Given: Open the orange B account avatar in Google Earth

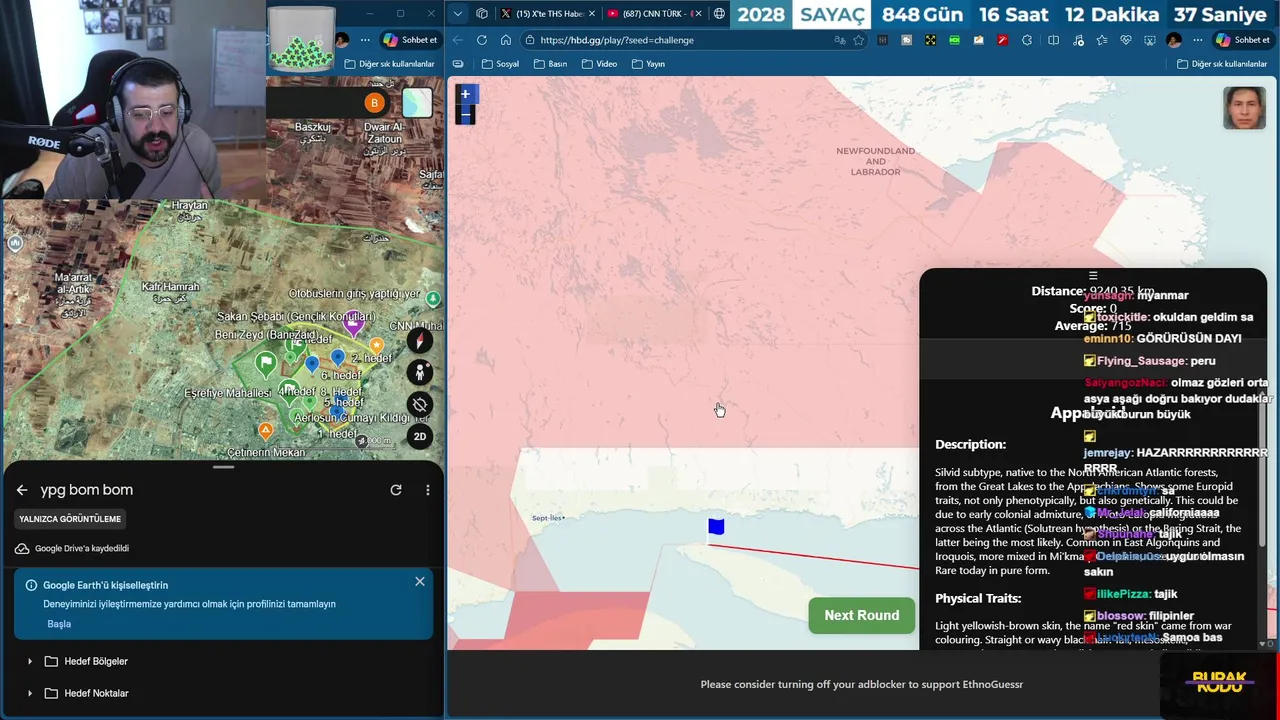Looking at the screenshot, I should click(374, 103).
